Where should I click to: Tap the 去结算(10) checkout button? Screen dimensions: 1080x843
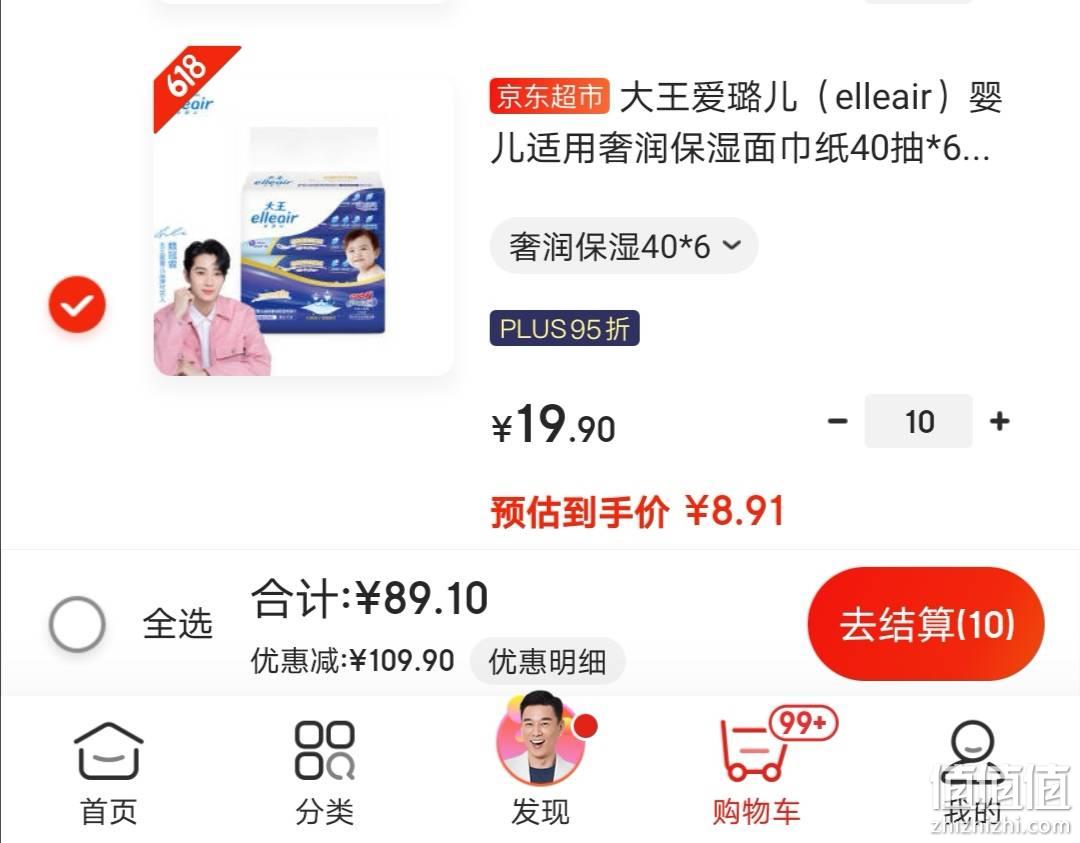[x=926, y=624]
